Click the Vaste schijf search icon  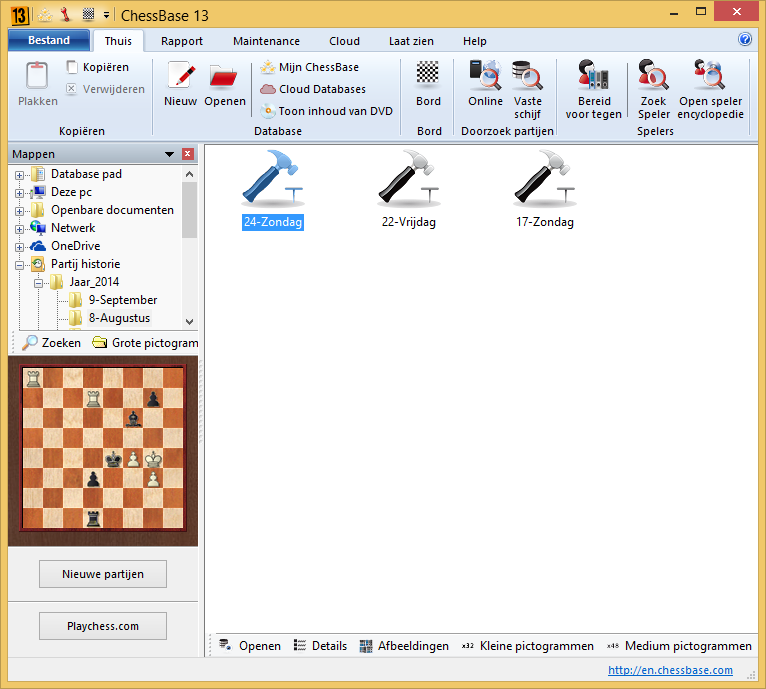(527, 75)
